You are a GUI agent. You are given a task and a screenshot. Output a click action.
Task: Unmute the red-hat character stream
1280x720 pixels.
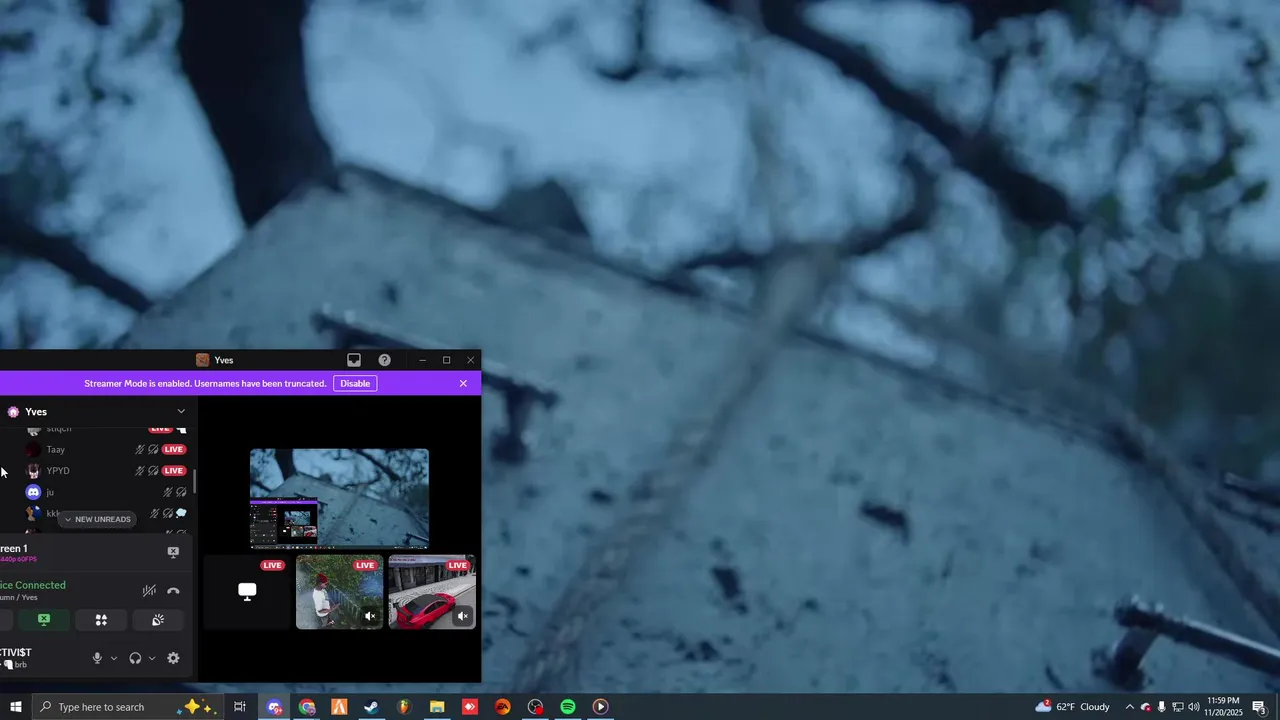[370, 617]
